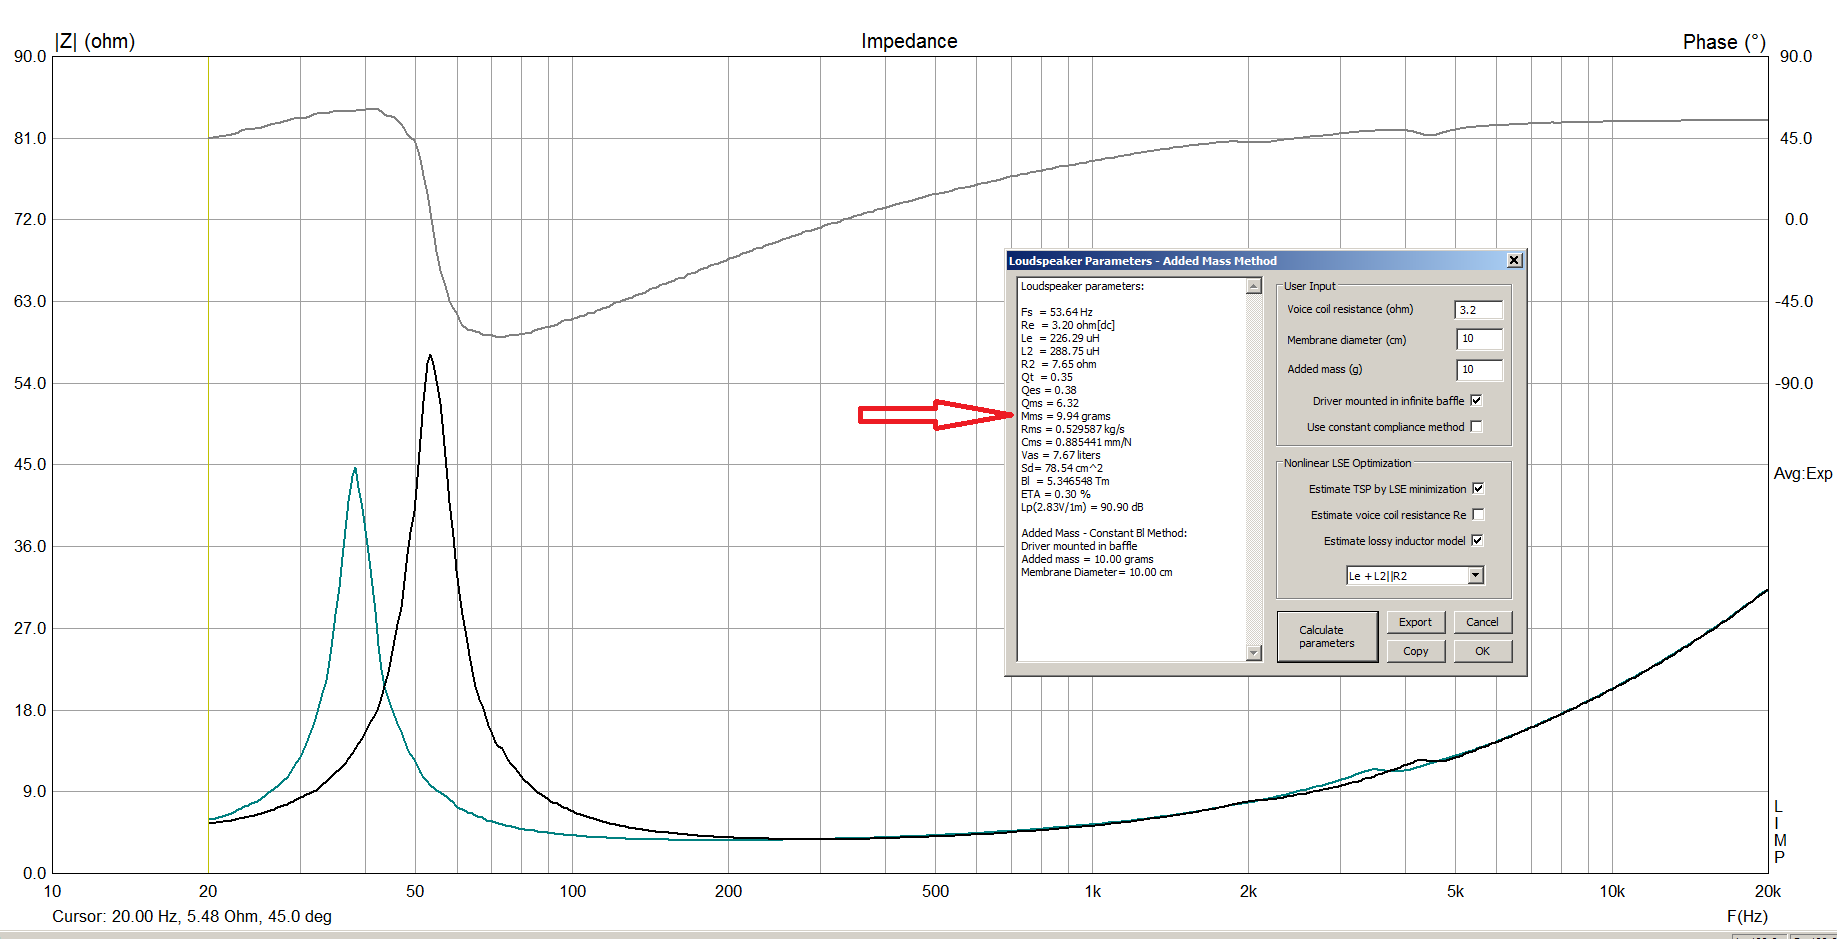
Task: Click the '20k' frequency axis tick label
Action: 1767,891
